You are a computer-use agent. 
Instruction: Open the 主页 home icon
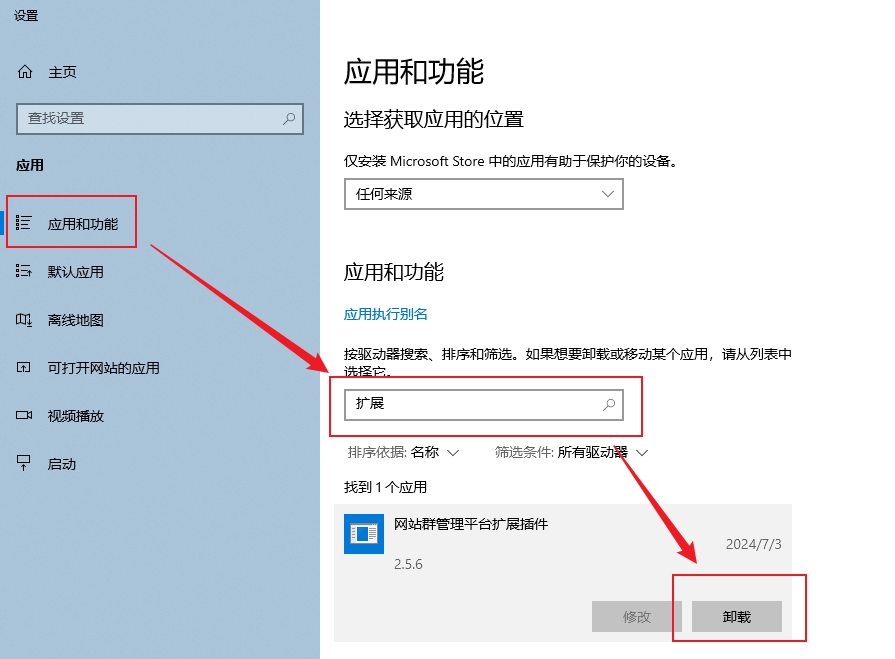pyautogui.click(x=25, y=72)
